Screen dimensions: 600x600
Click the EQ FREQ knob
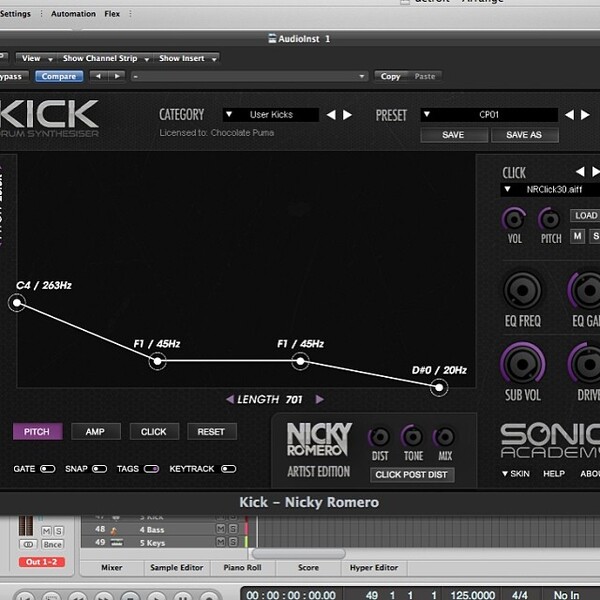point(522,290)
